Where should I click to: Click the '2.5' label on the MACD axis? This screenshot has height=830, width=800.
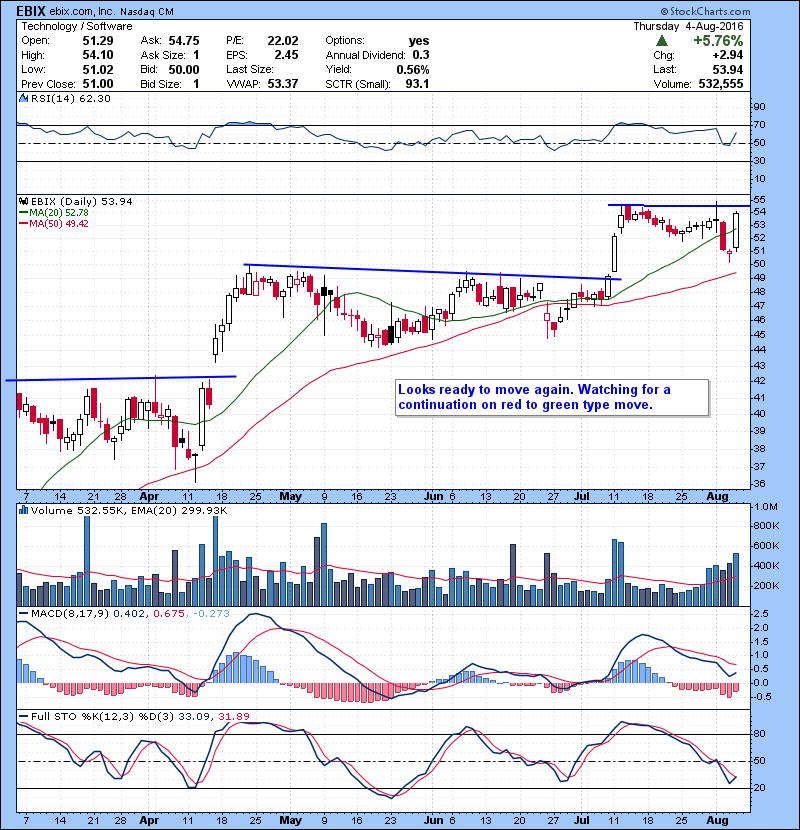click(x=761, y=614)
